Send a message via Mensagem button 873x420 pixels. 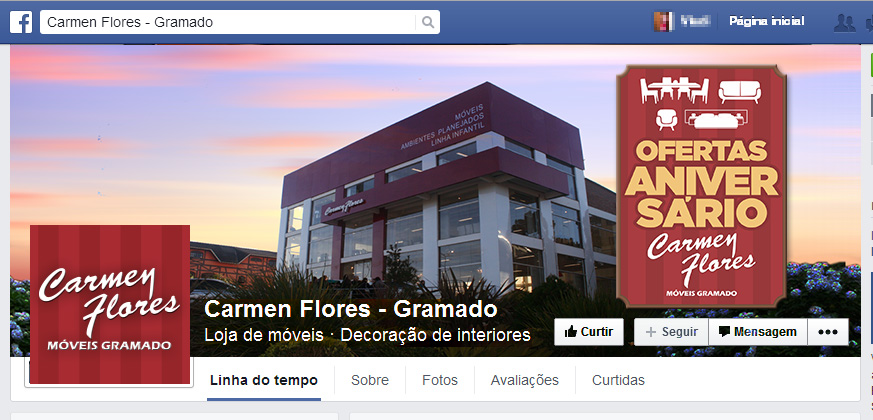(x=758, y=332)
